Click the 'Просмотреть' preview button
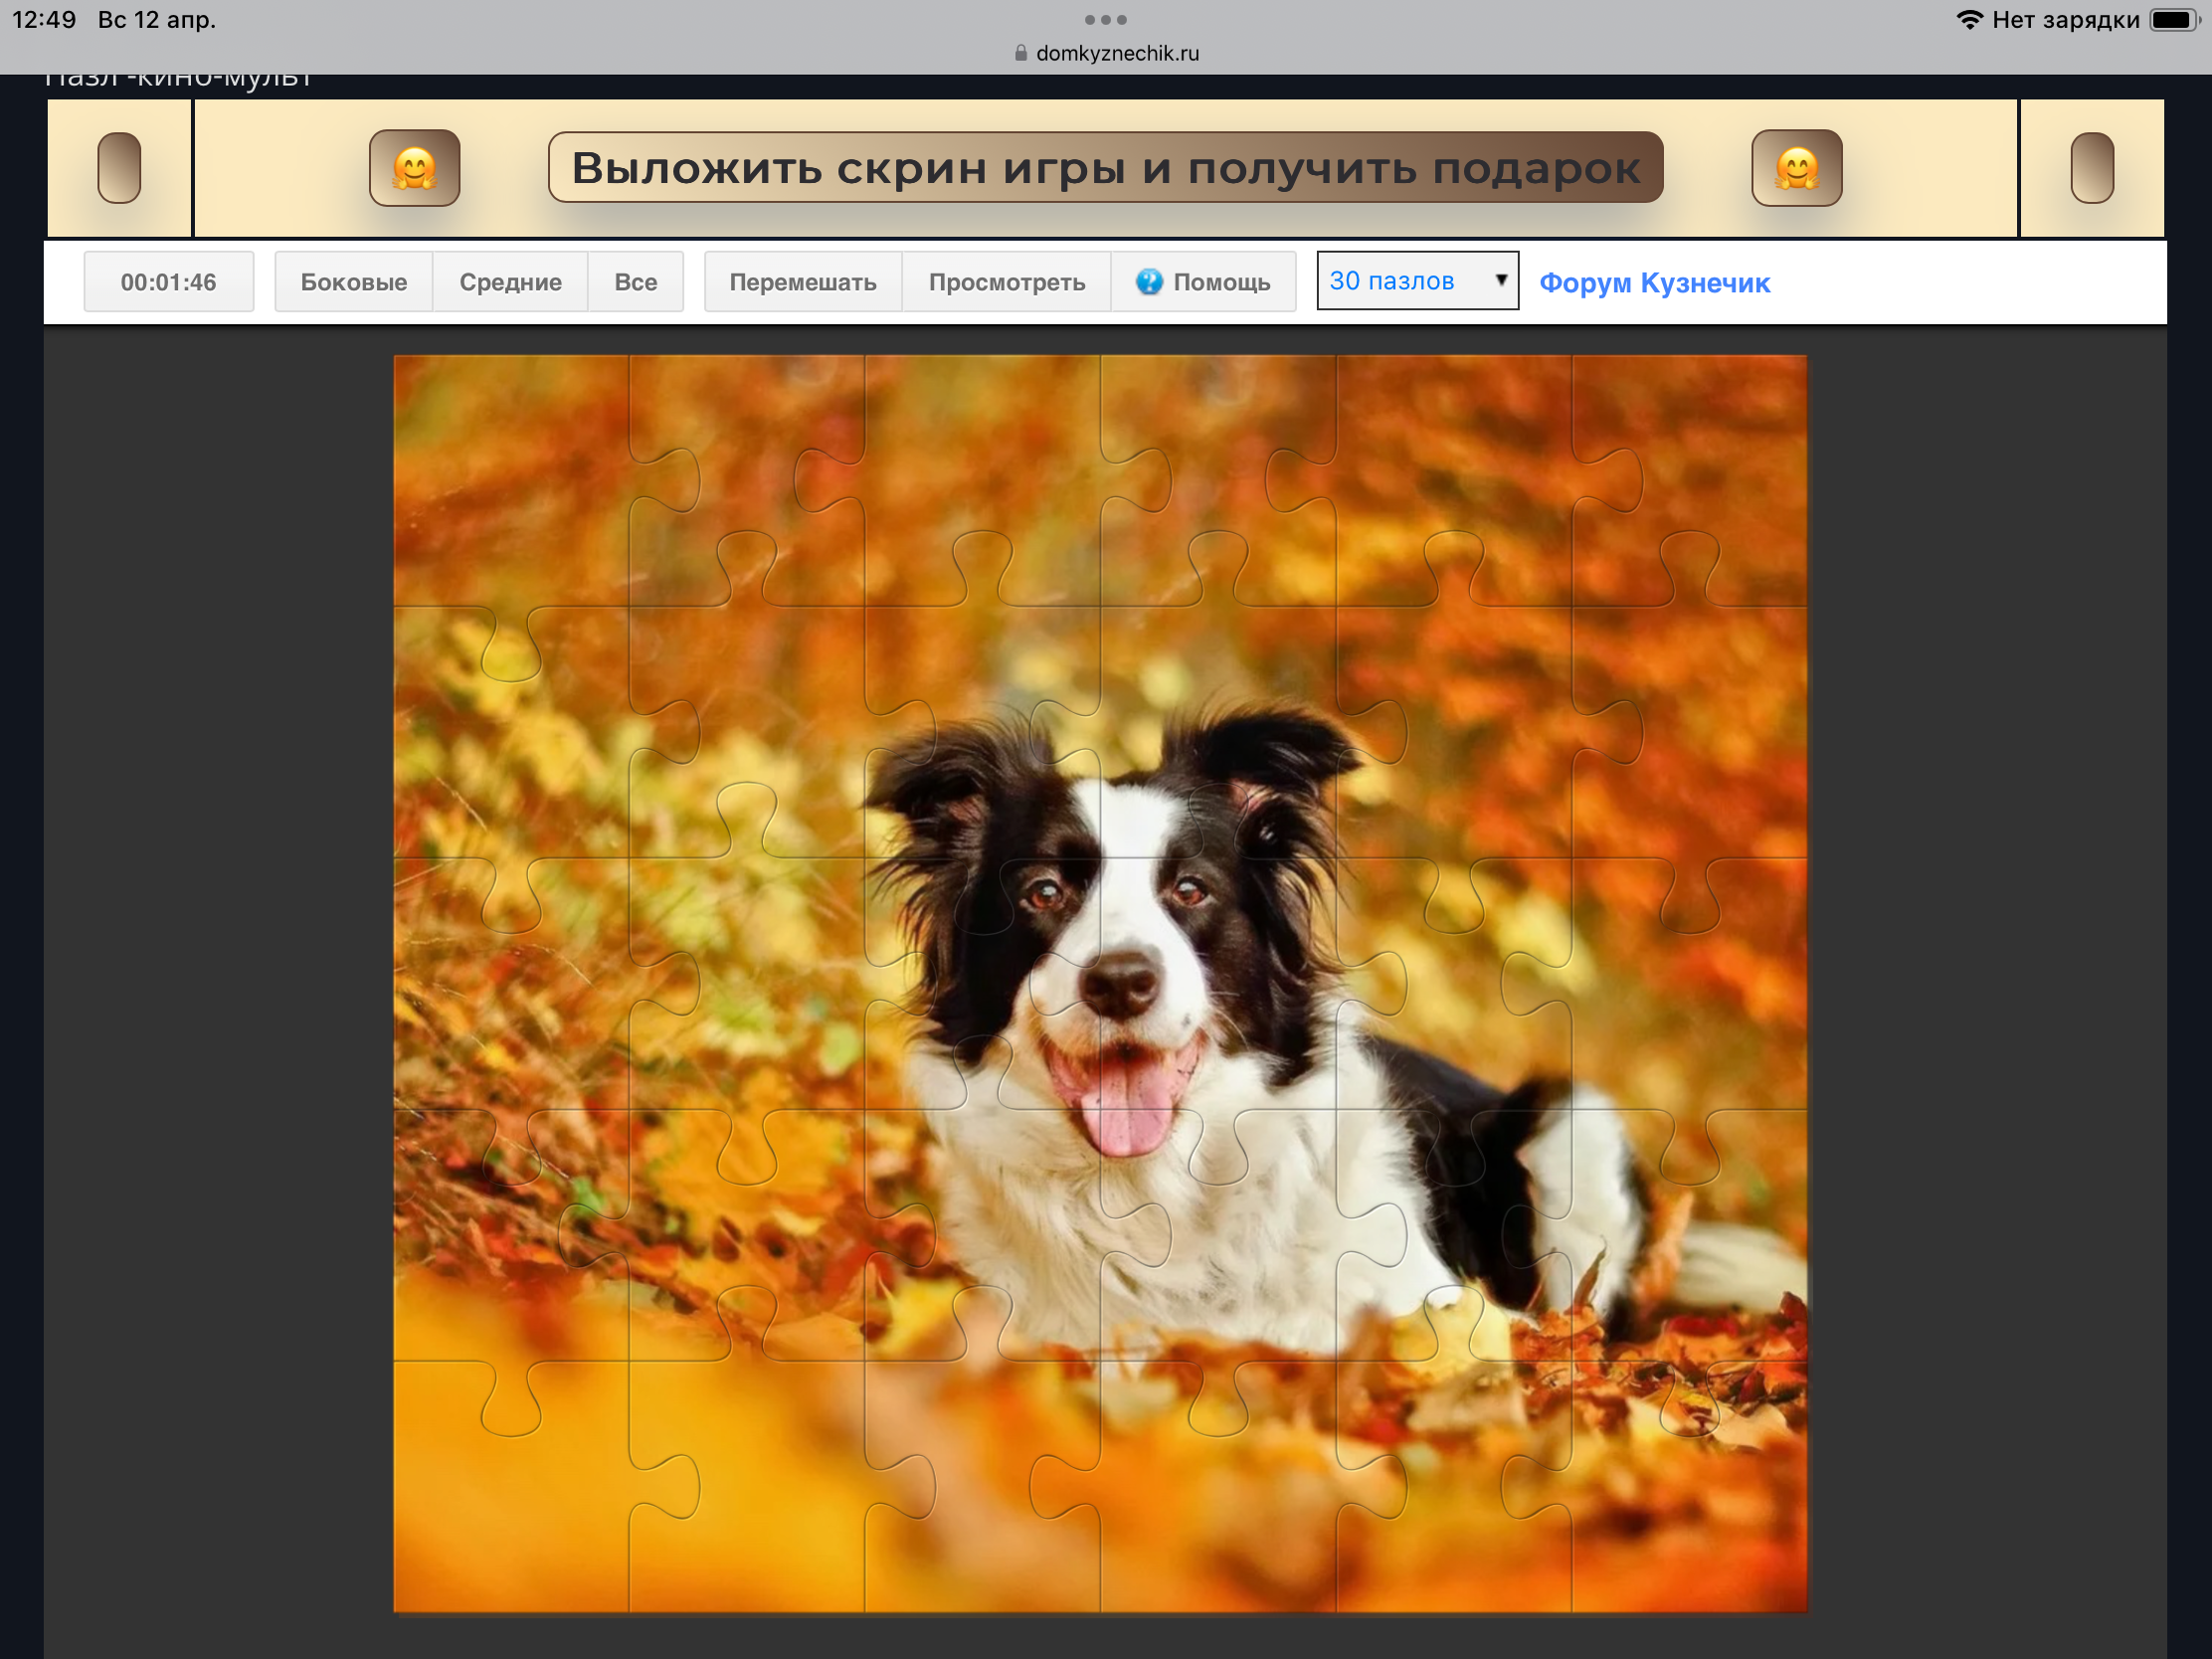Viewport: 2212px width, 1659px height. (1006, 282)
